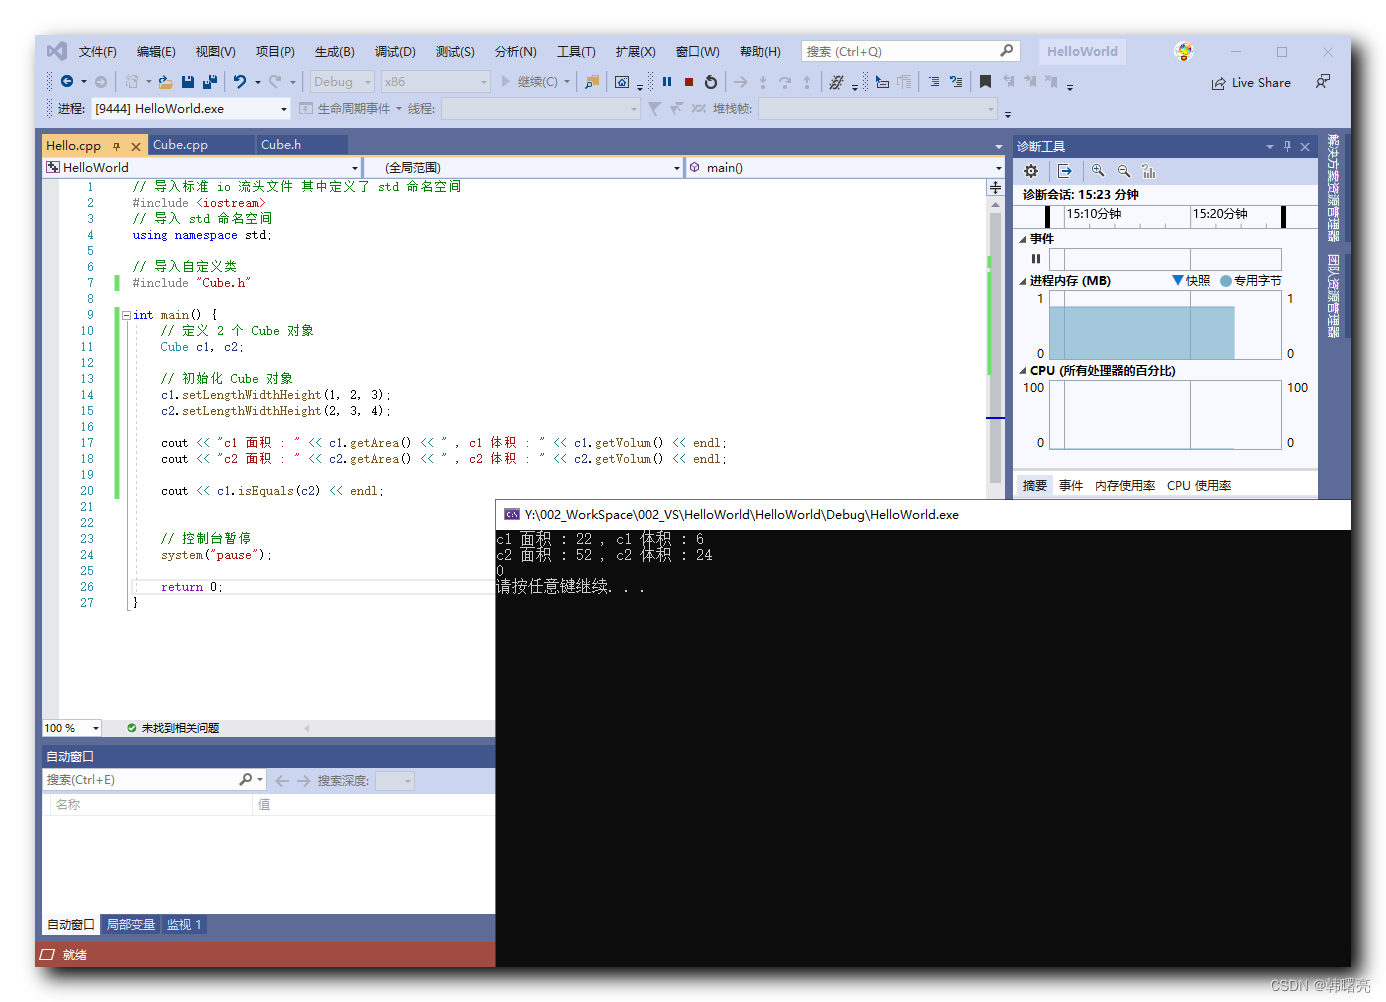1386x1002 pixels.
Task: Zoom in on diagnostic timeline
Action: pos(1098,171)
